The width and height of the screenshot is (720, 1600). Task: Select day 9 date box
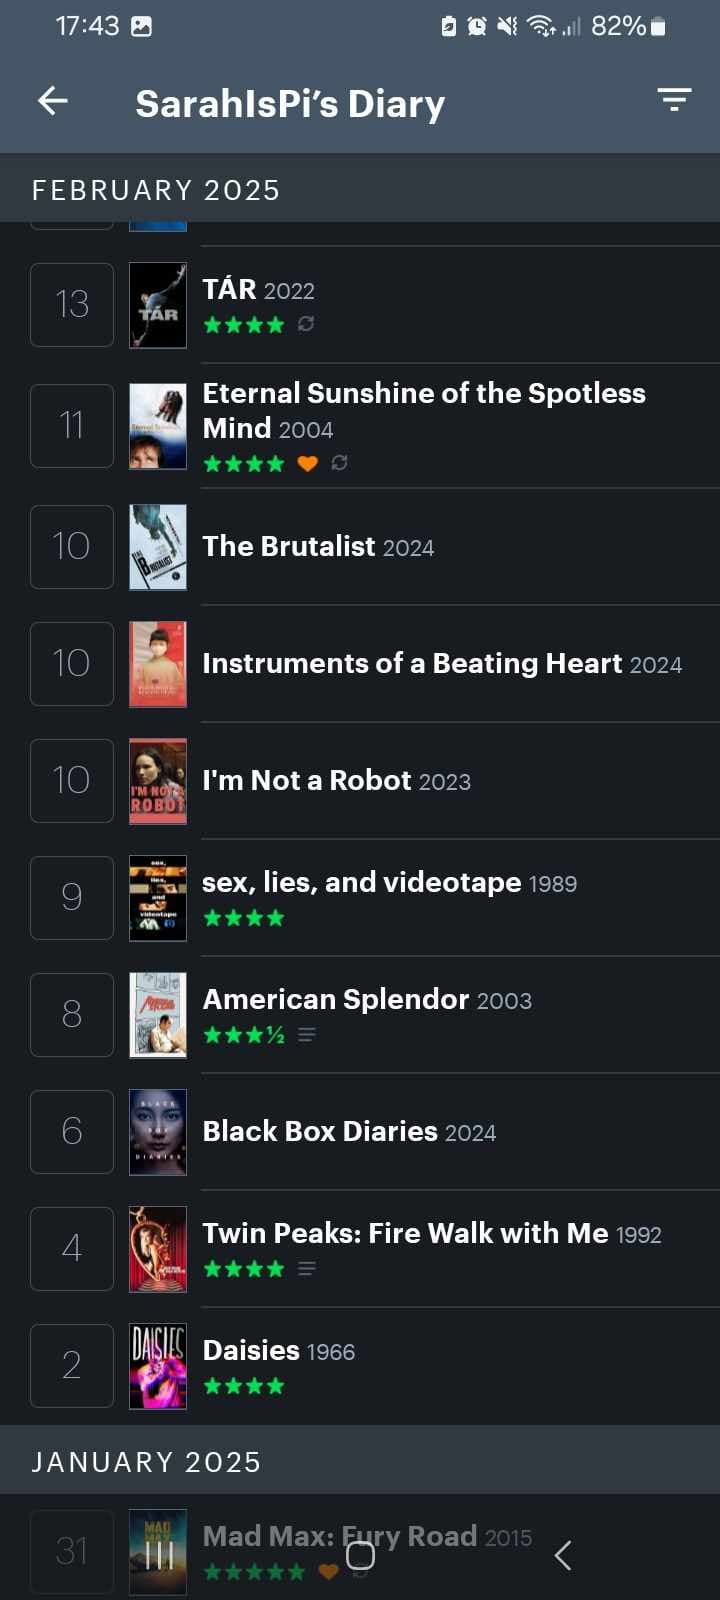pos(72,898)
